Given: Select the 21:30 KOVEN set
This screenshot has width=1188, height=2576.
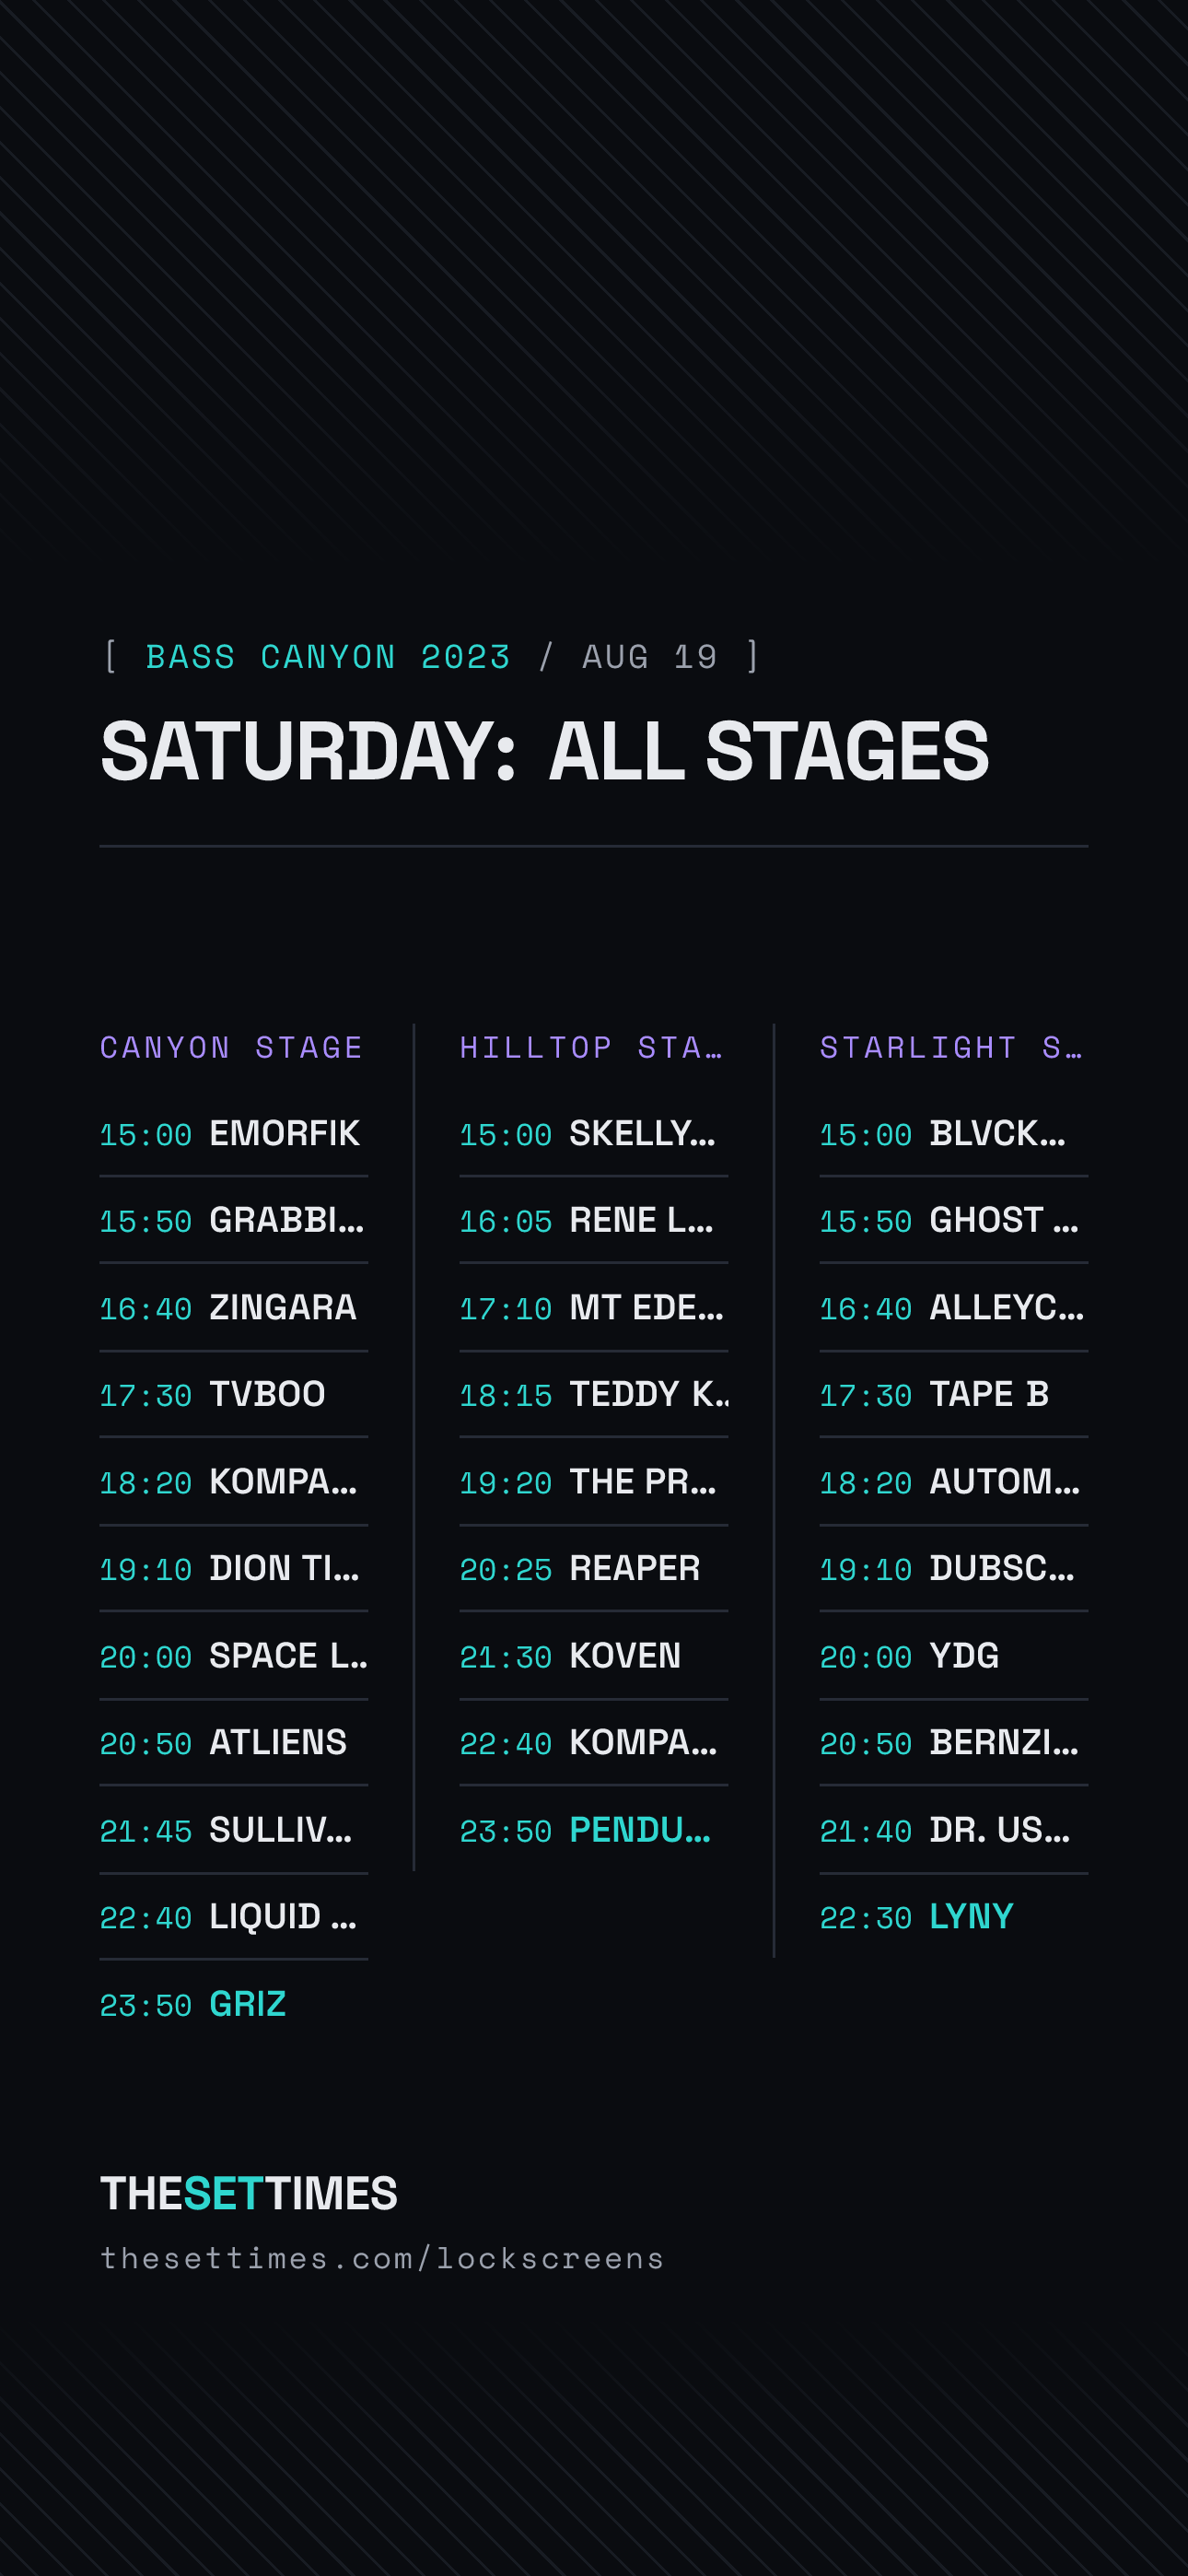Looking at the screenshot, I should pyautogui.click(x=594, y=1656).
